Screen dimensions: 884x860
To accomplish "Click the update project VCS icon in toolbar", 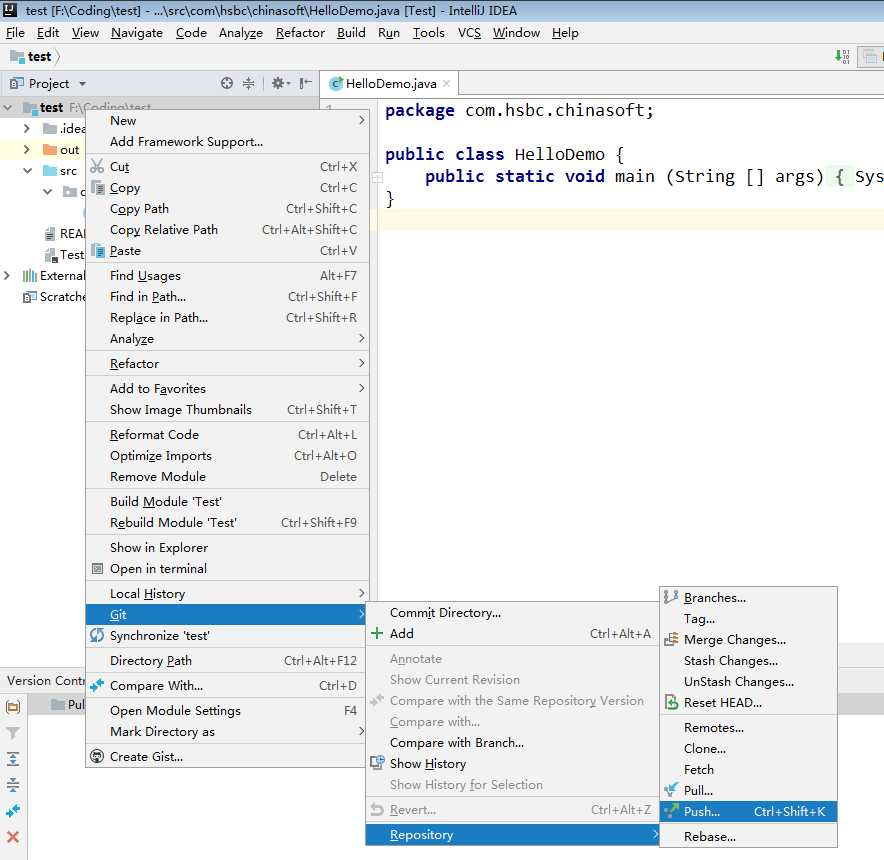I will 842,56.
